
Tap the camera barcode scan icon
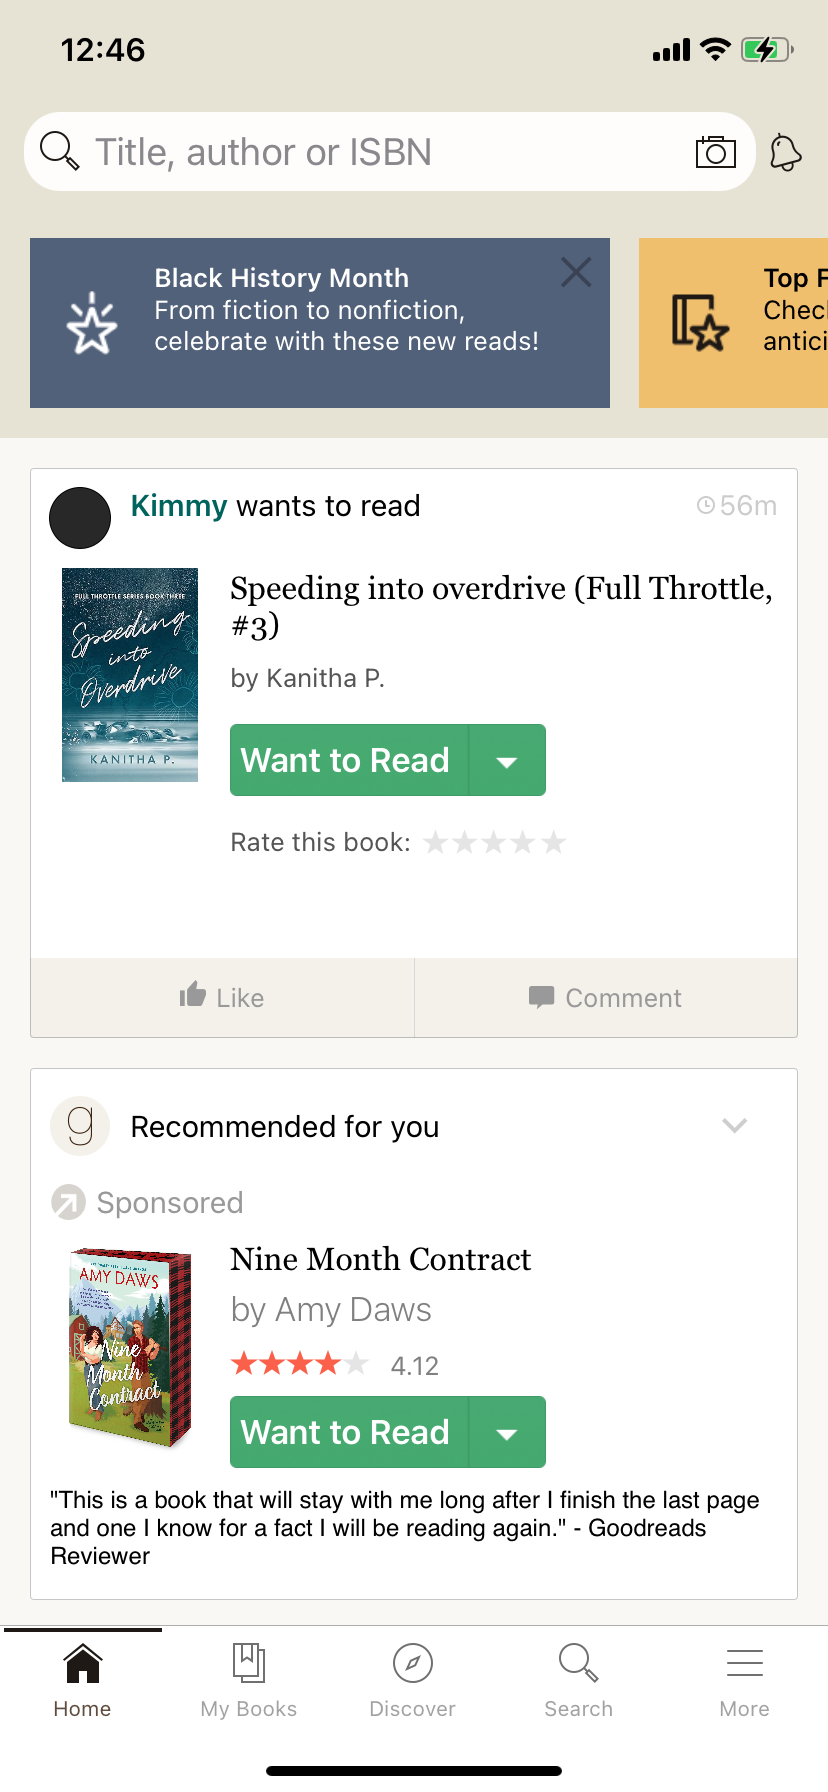pyautogui.click(x=715, y=152)
